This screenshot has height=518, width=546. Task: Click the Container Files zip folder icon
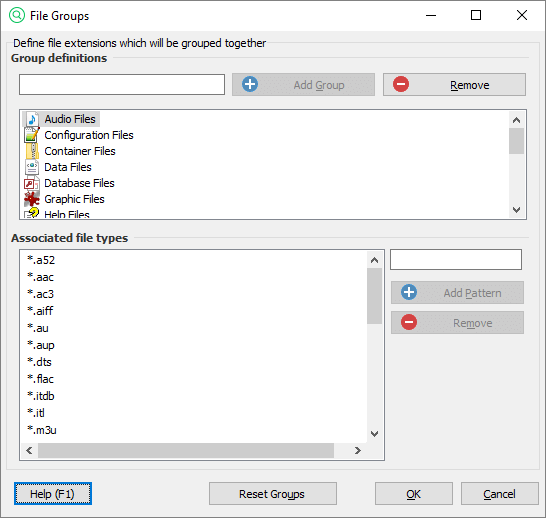32,151
